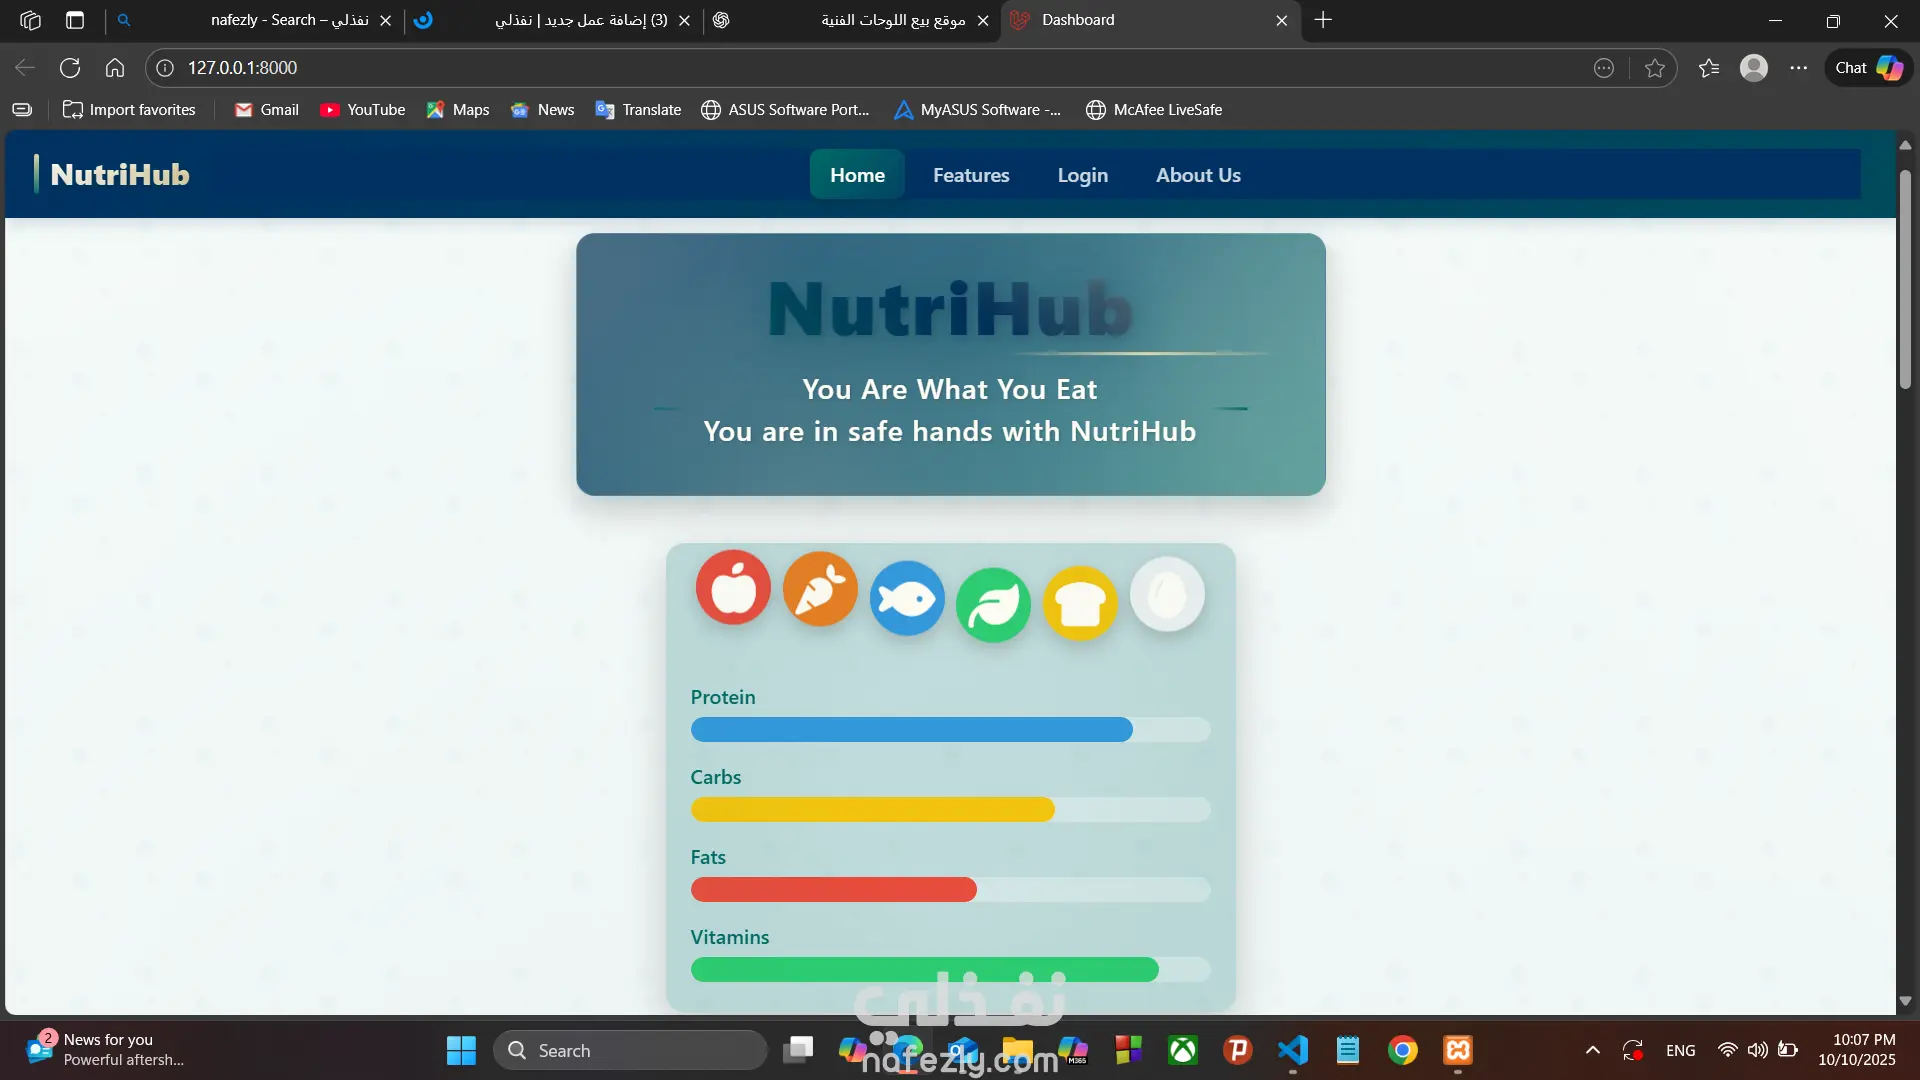Select the green leaf food icon
1920x1080 pixels.
point(993,604)
